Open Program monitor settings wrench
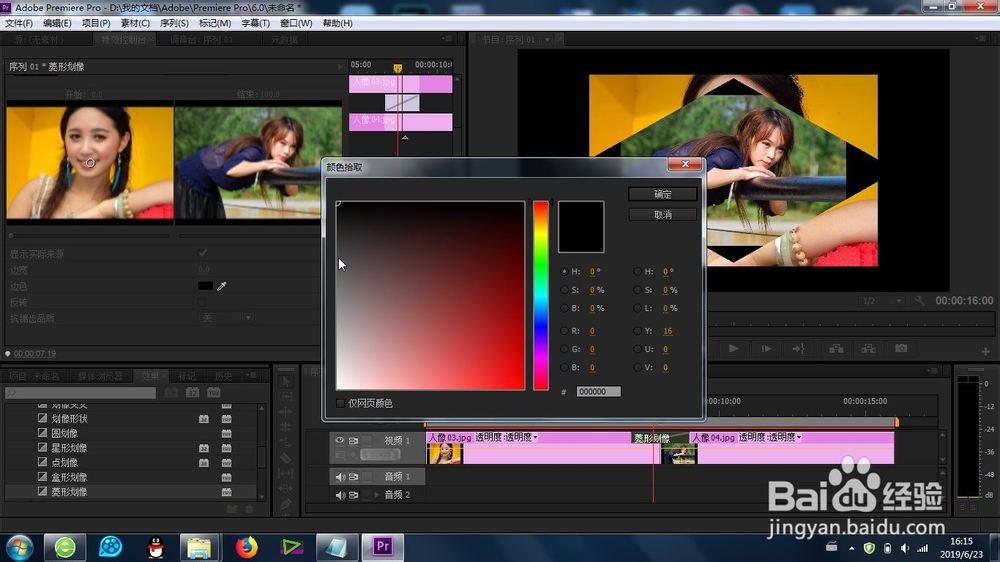 pos(919,300)
